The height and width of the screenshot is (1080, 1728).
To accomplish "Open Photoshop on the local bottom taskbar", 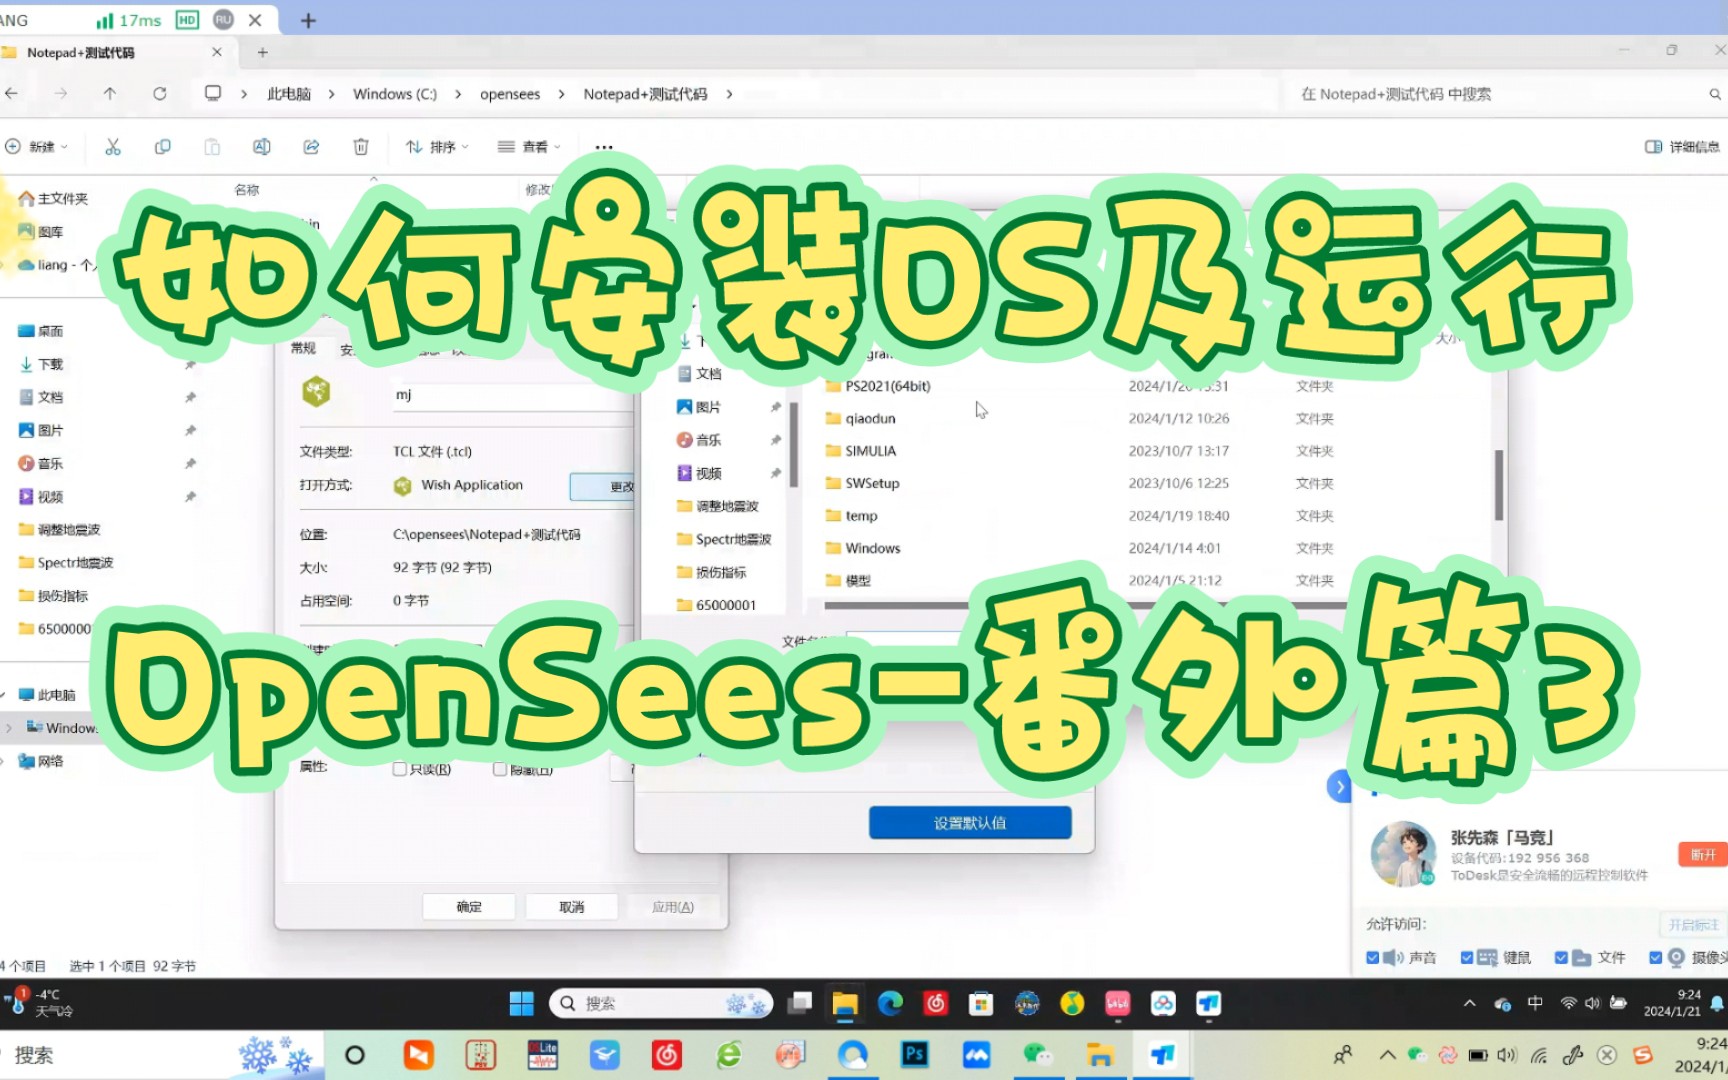I will point(914,1054).
